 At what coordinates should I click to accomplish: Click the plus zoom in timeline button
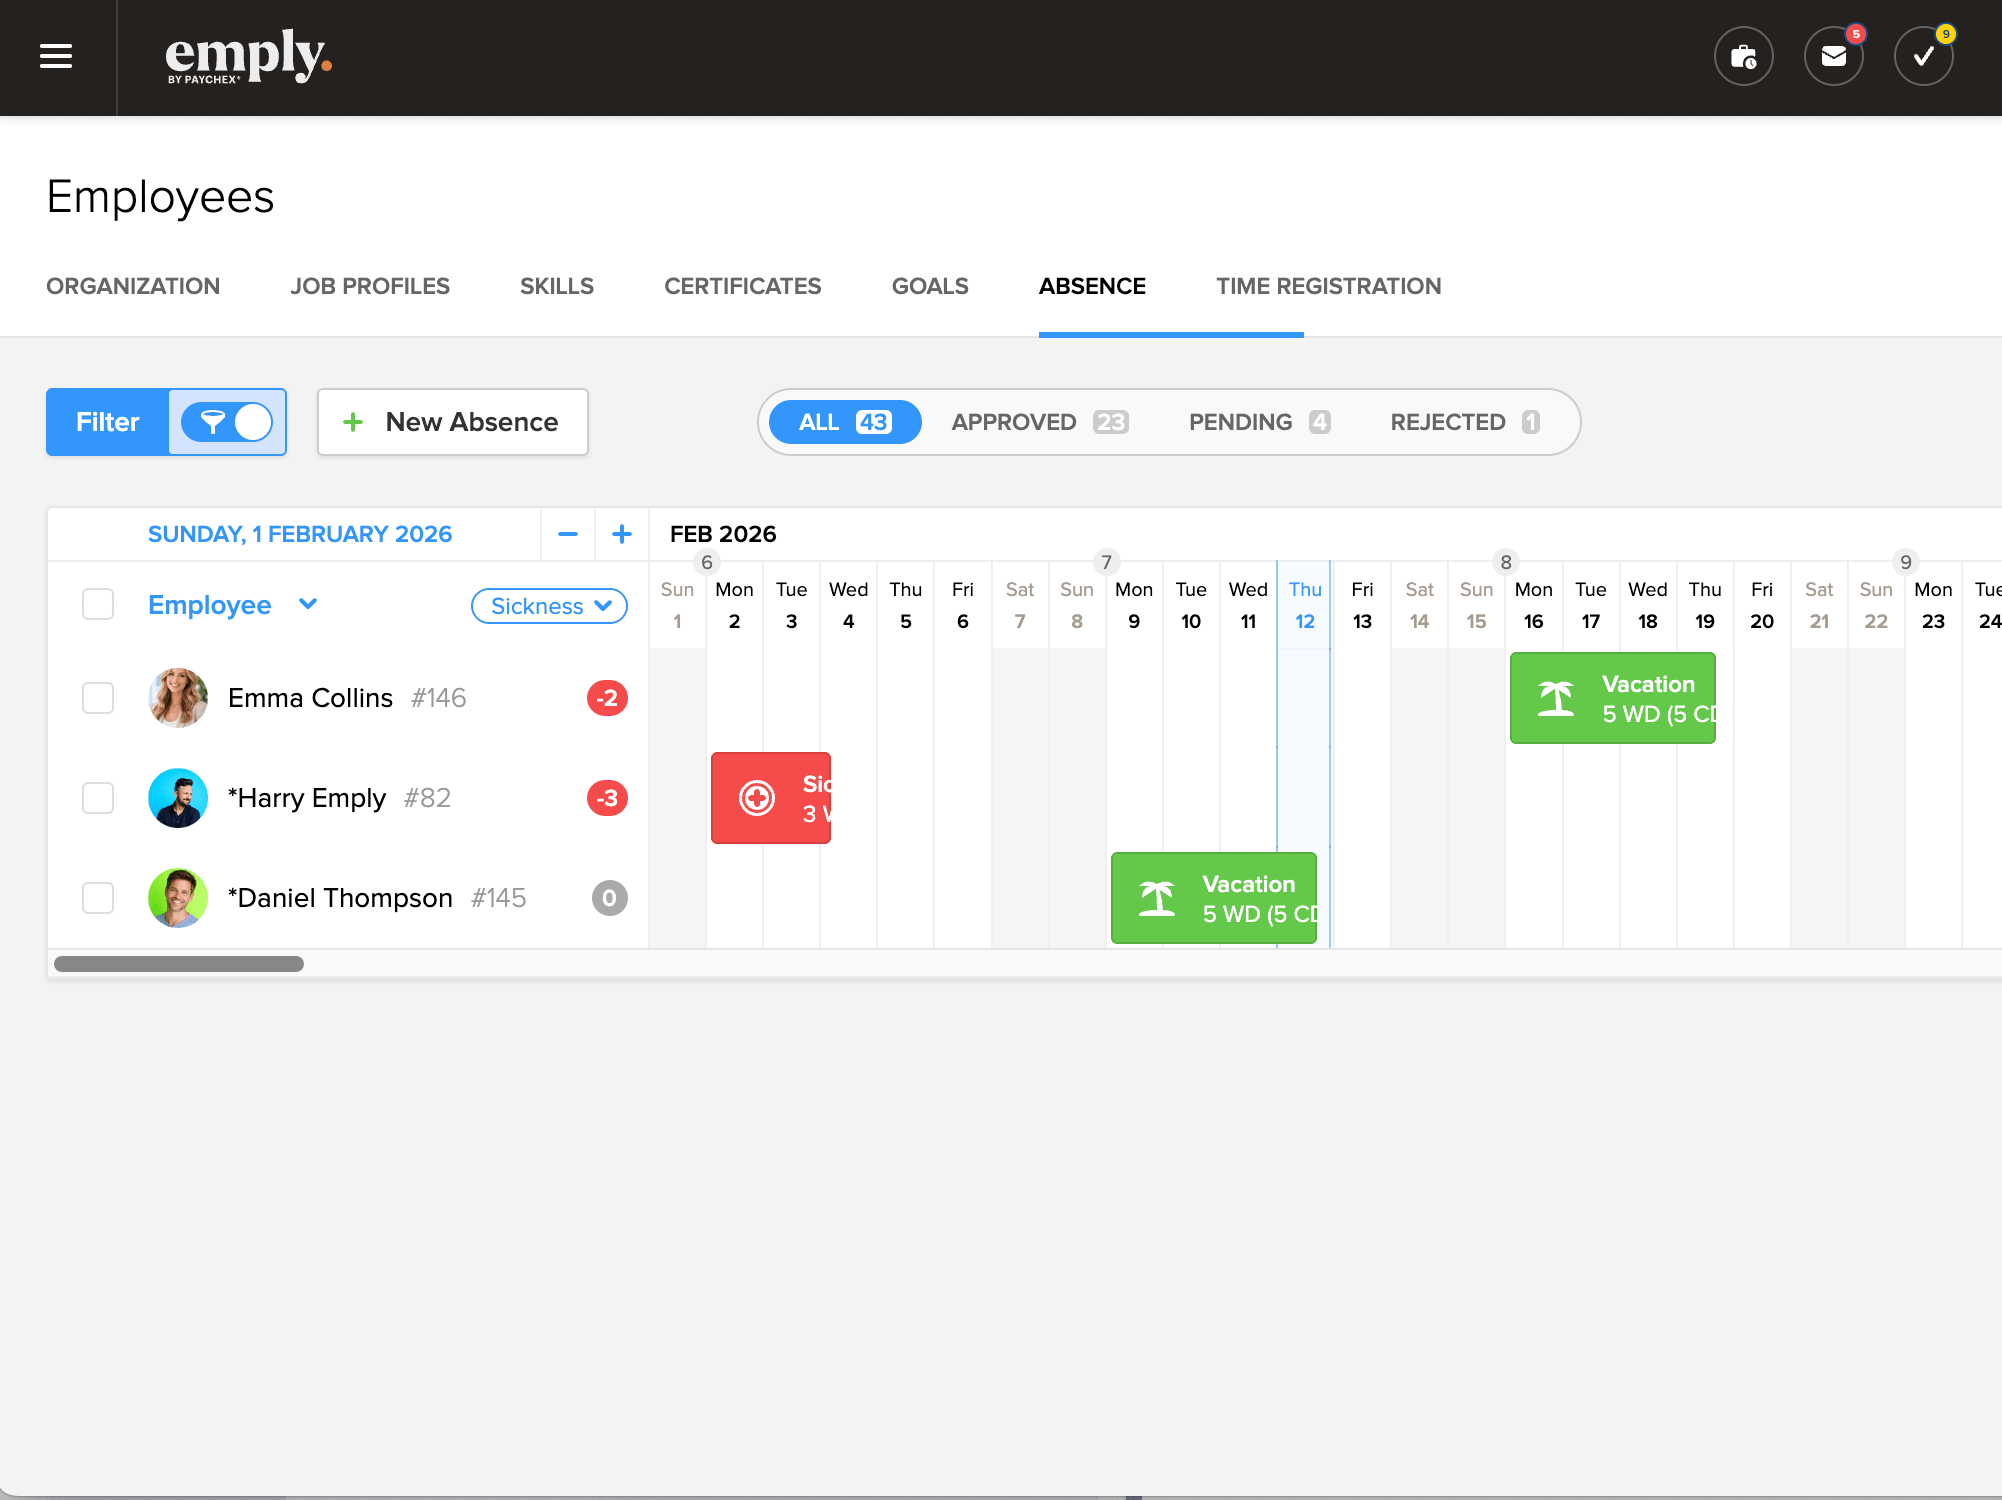tap(622, 534)
